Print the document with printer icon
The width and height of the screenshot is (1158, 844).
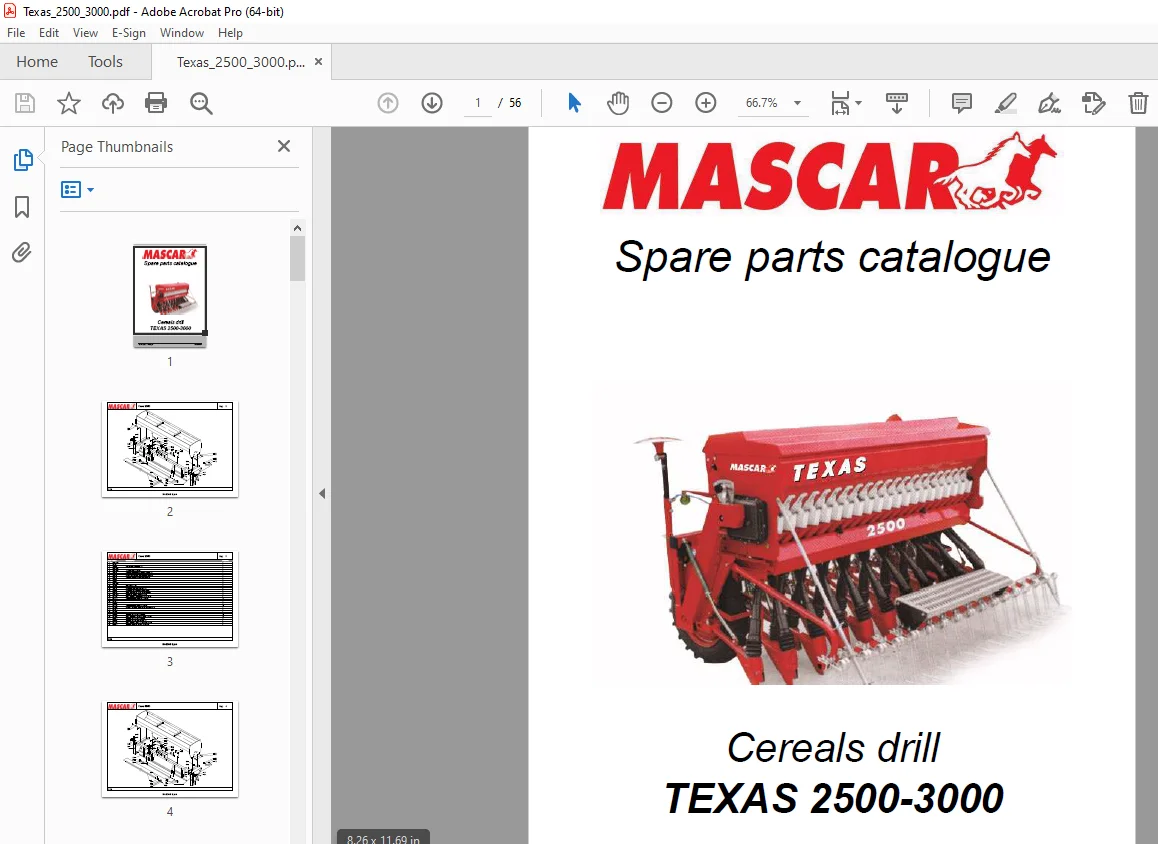[156, 103]
